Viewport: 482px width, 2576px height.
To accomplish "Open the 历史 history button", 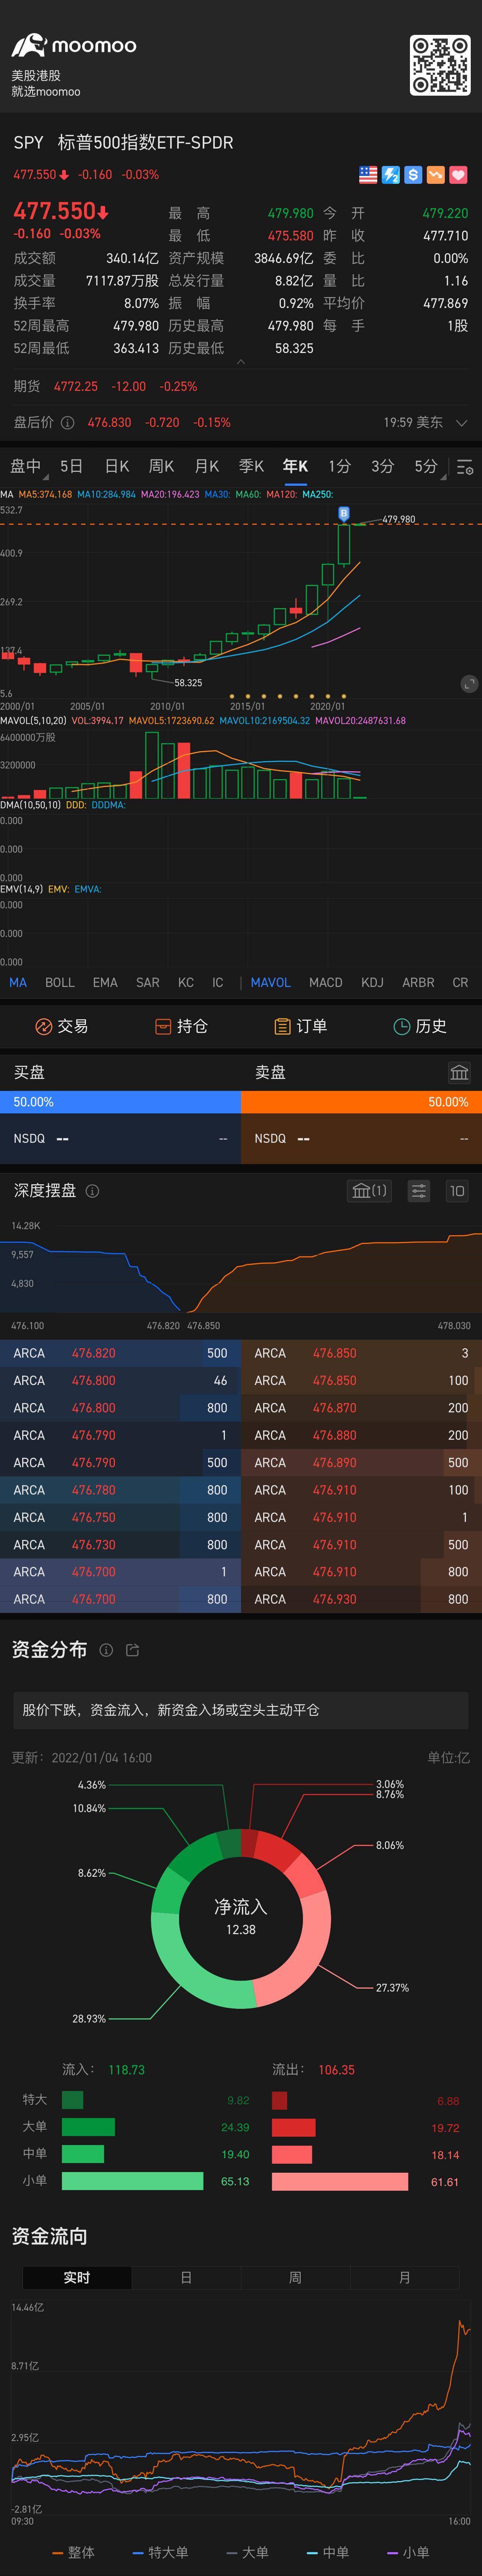I will click(420, 1026).
